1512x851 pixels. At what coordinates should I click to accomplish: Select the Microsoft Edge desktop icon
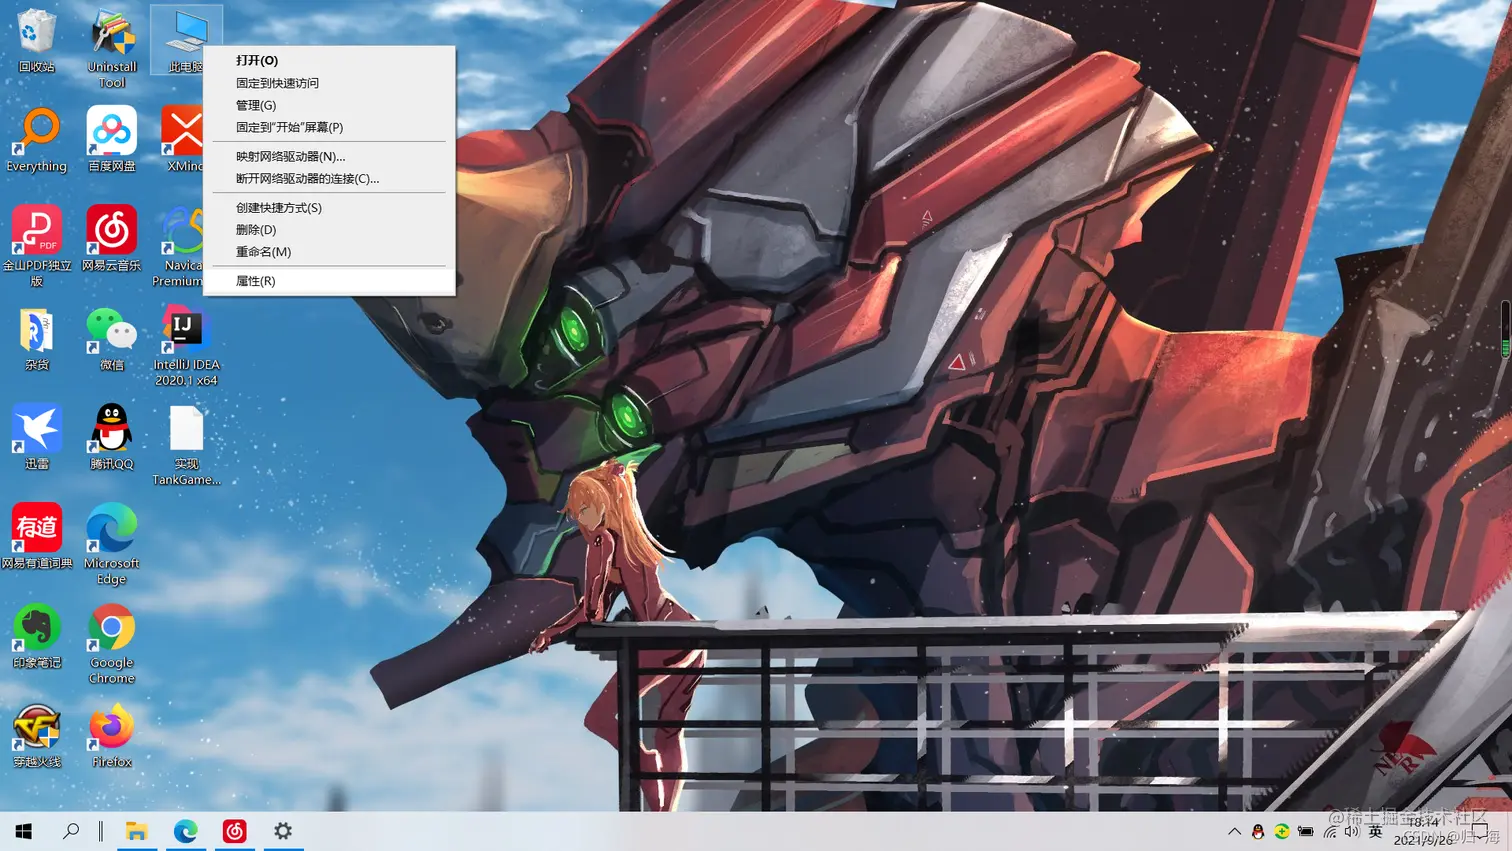[x=112, y=544]
